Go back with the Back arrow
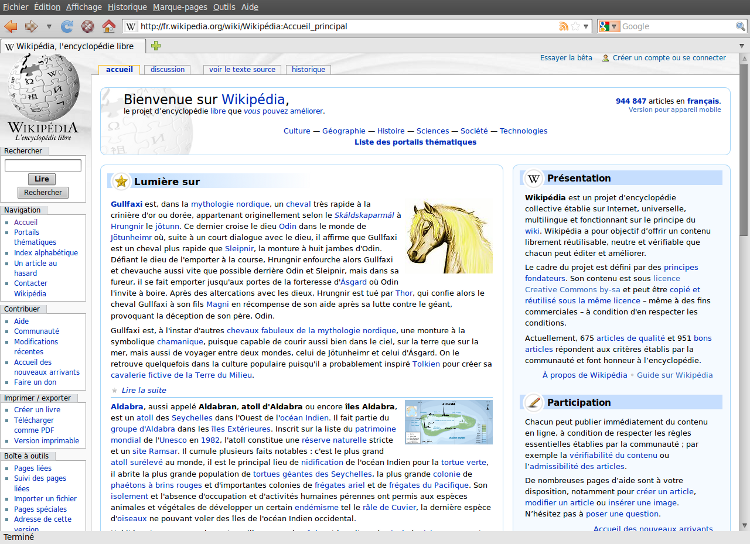 point(11,26)
